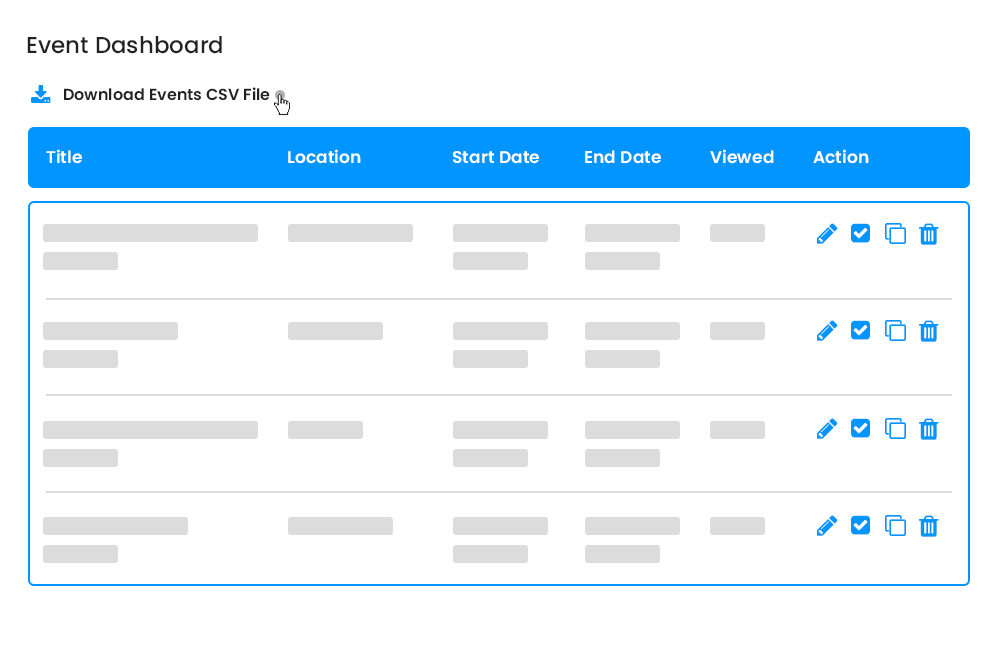Edit the fourth event row
The image size is (1000, 667).
pyautogui.click(x=827, y=525)
